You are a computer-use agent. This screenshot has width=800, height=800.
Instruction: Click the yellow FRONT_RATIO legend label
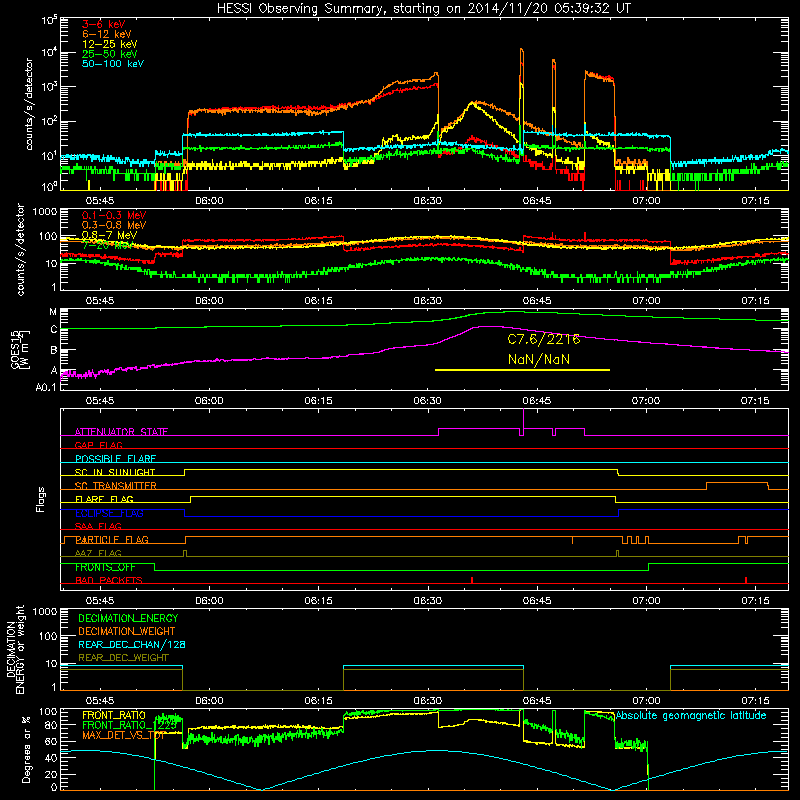(x=113, y=715)
